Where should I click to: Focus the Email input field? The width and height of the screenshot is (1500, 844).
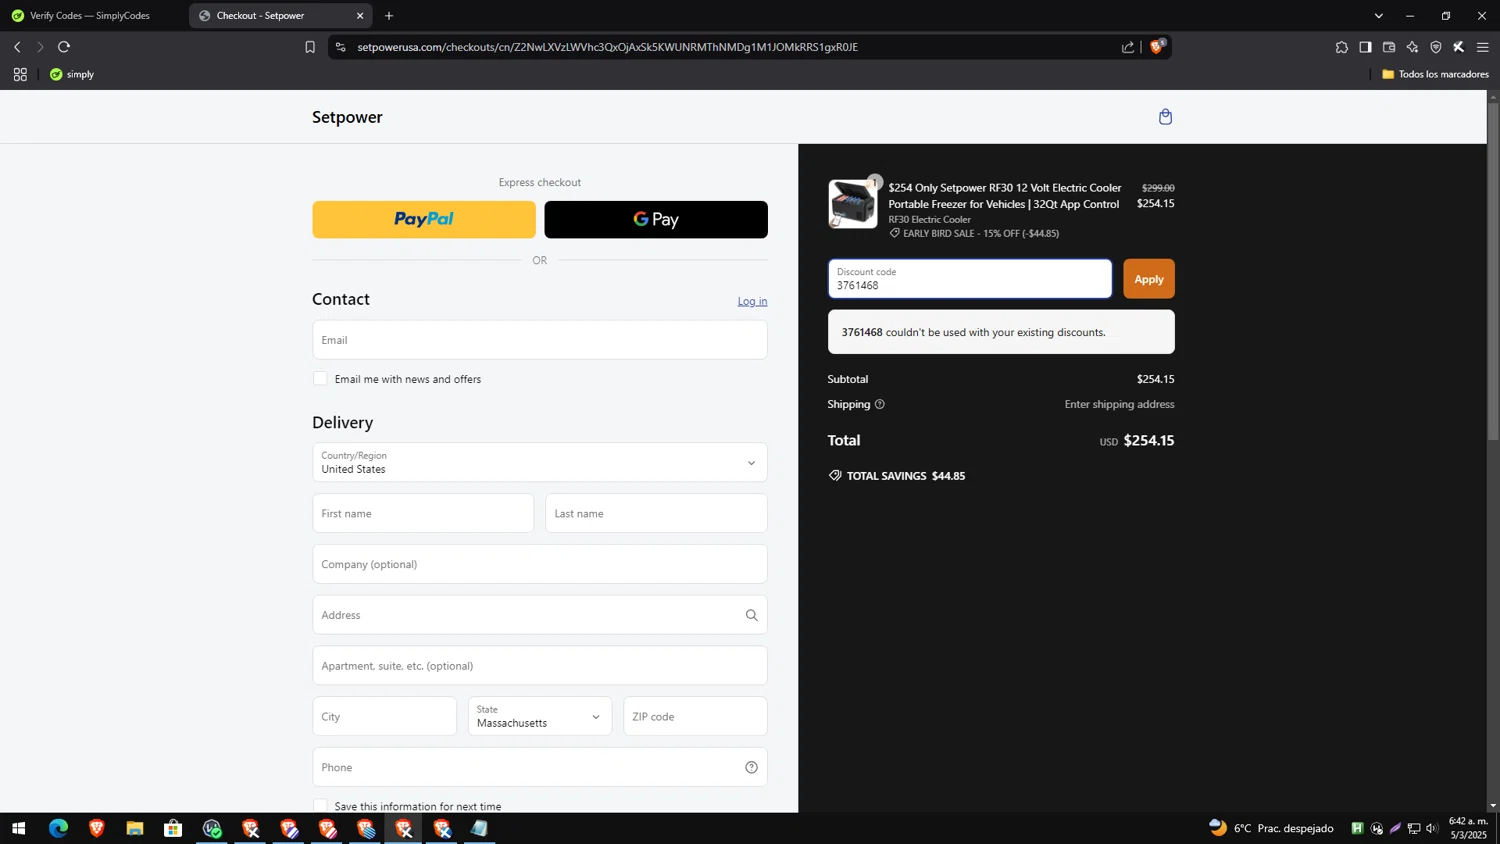point(540,340)
